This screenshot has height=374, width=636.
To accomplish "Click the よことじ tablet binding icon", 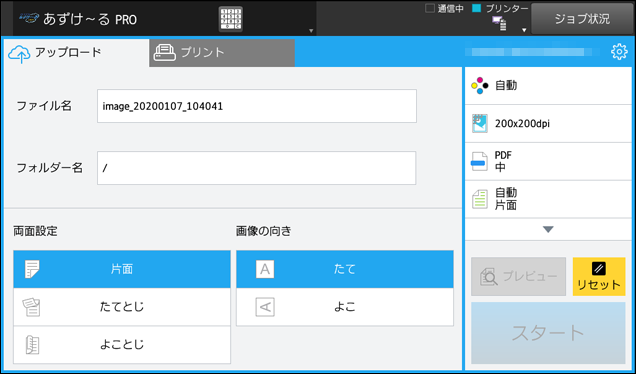I will 32,345.
